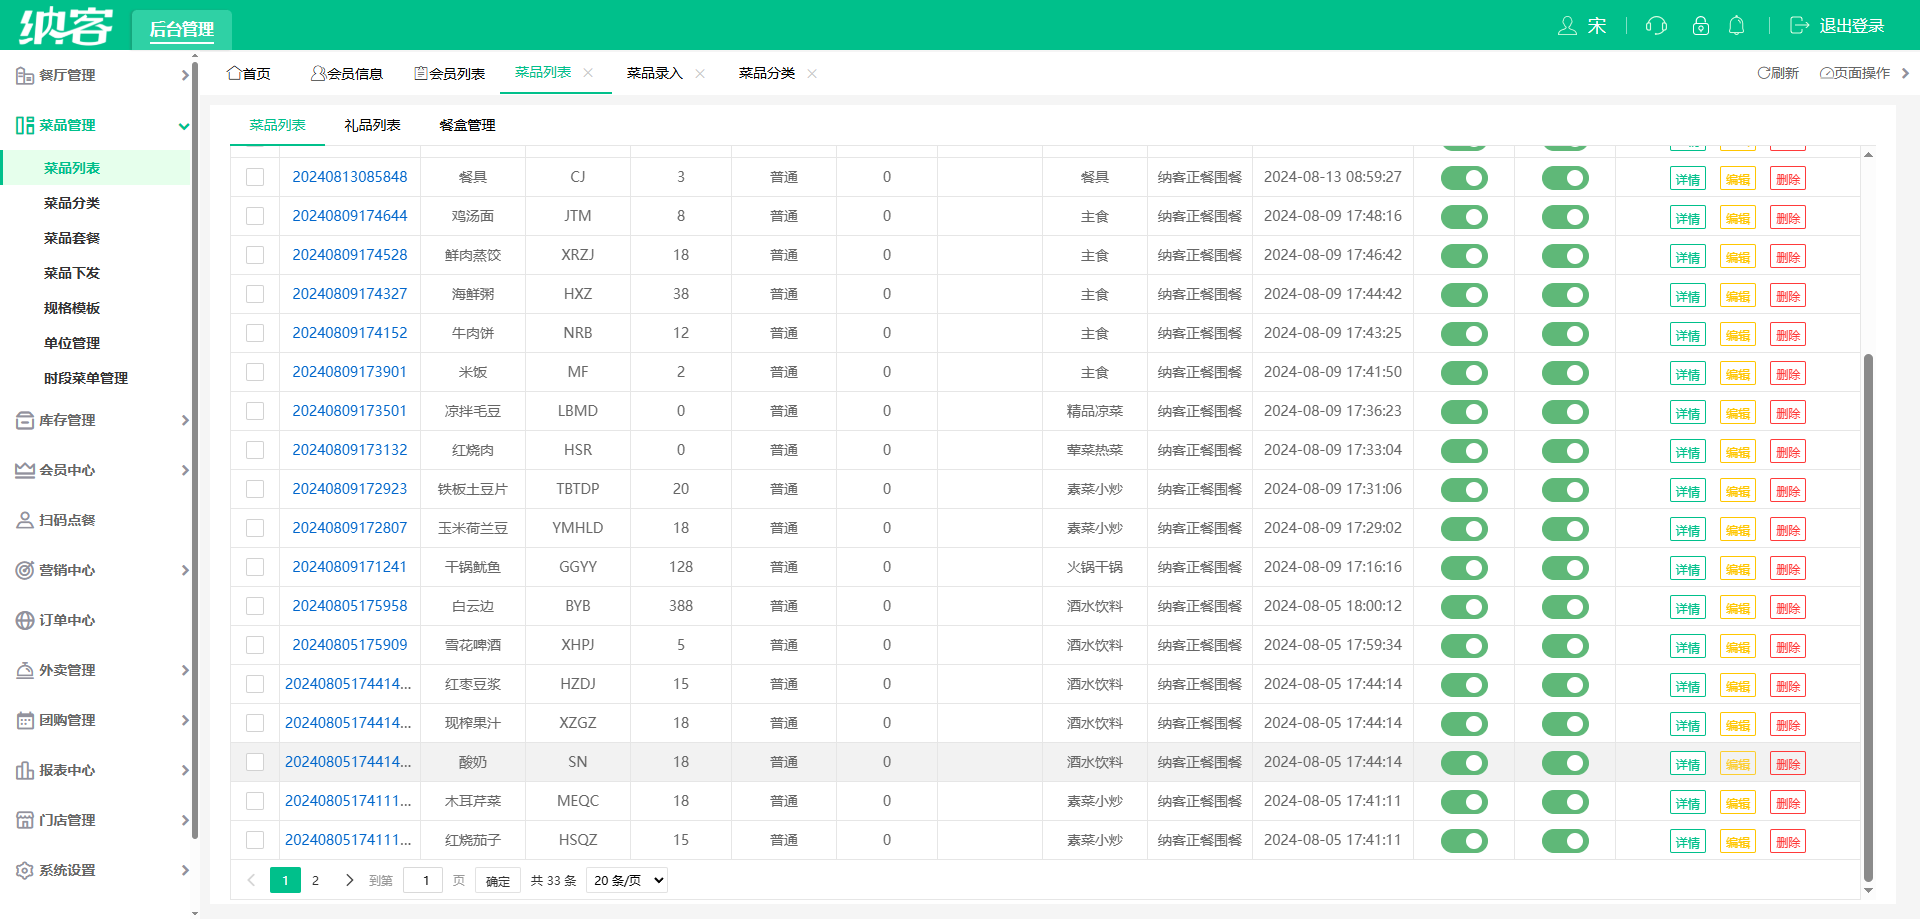Switch to 礼品列表 tab
This screenshot has height=919, width=1920.
pos(372,125)
